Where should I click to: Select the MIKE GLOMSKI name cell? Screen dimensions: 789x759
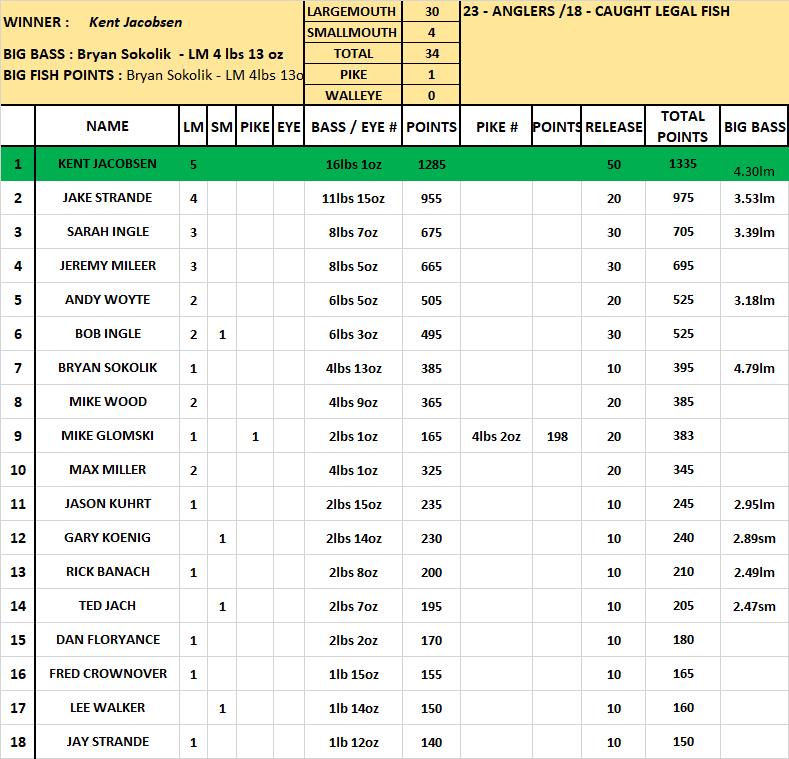pyautogui.click(x=107, y=435)
